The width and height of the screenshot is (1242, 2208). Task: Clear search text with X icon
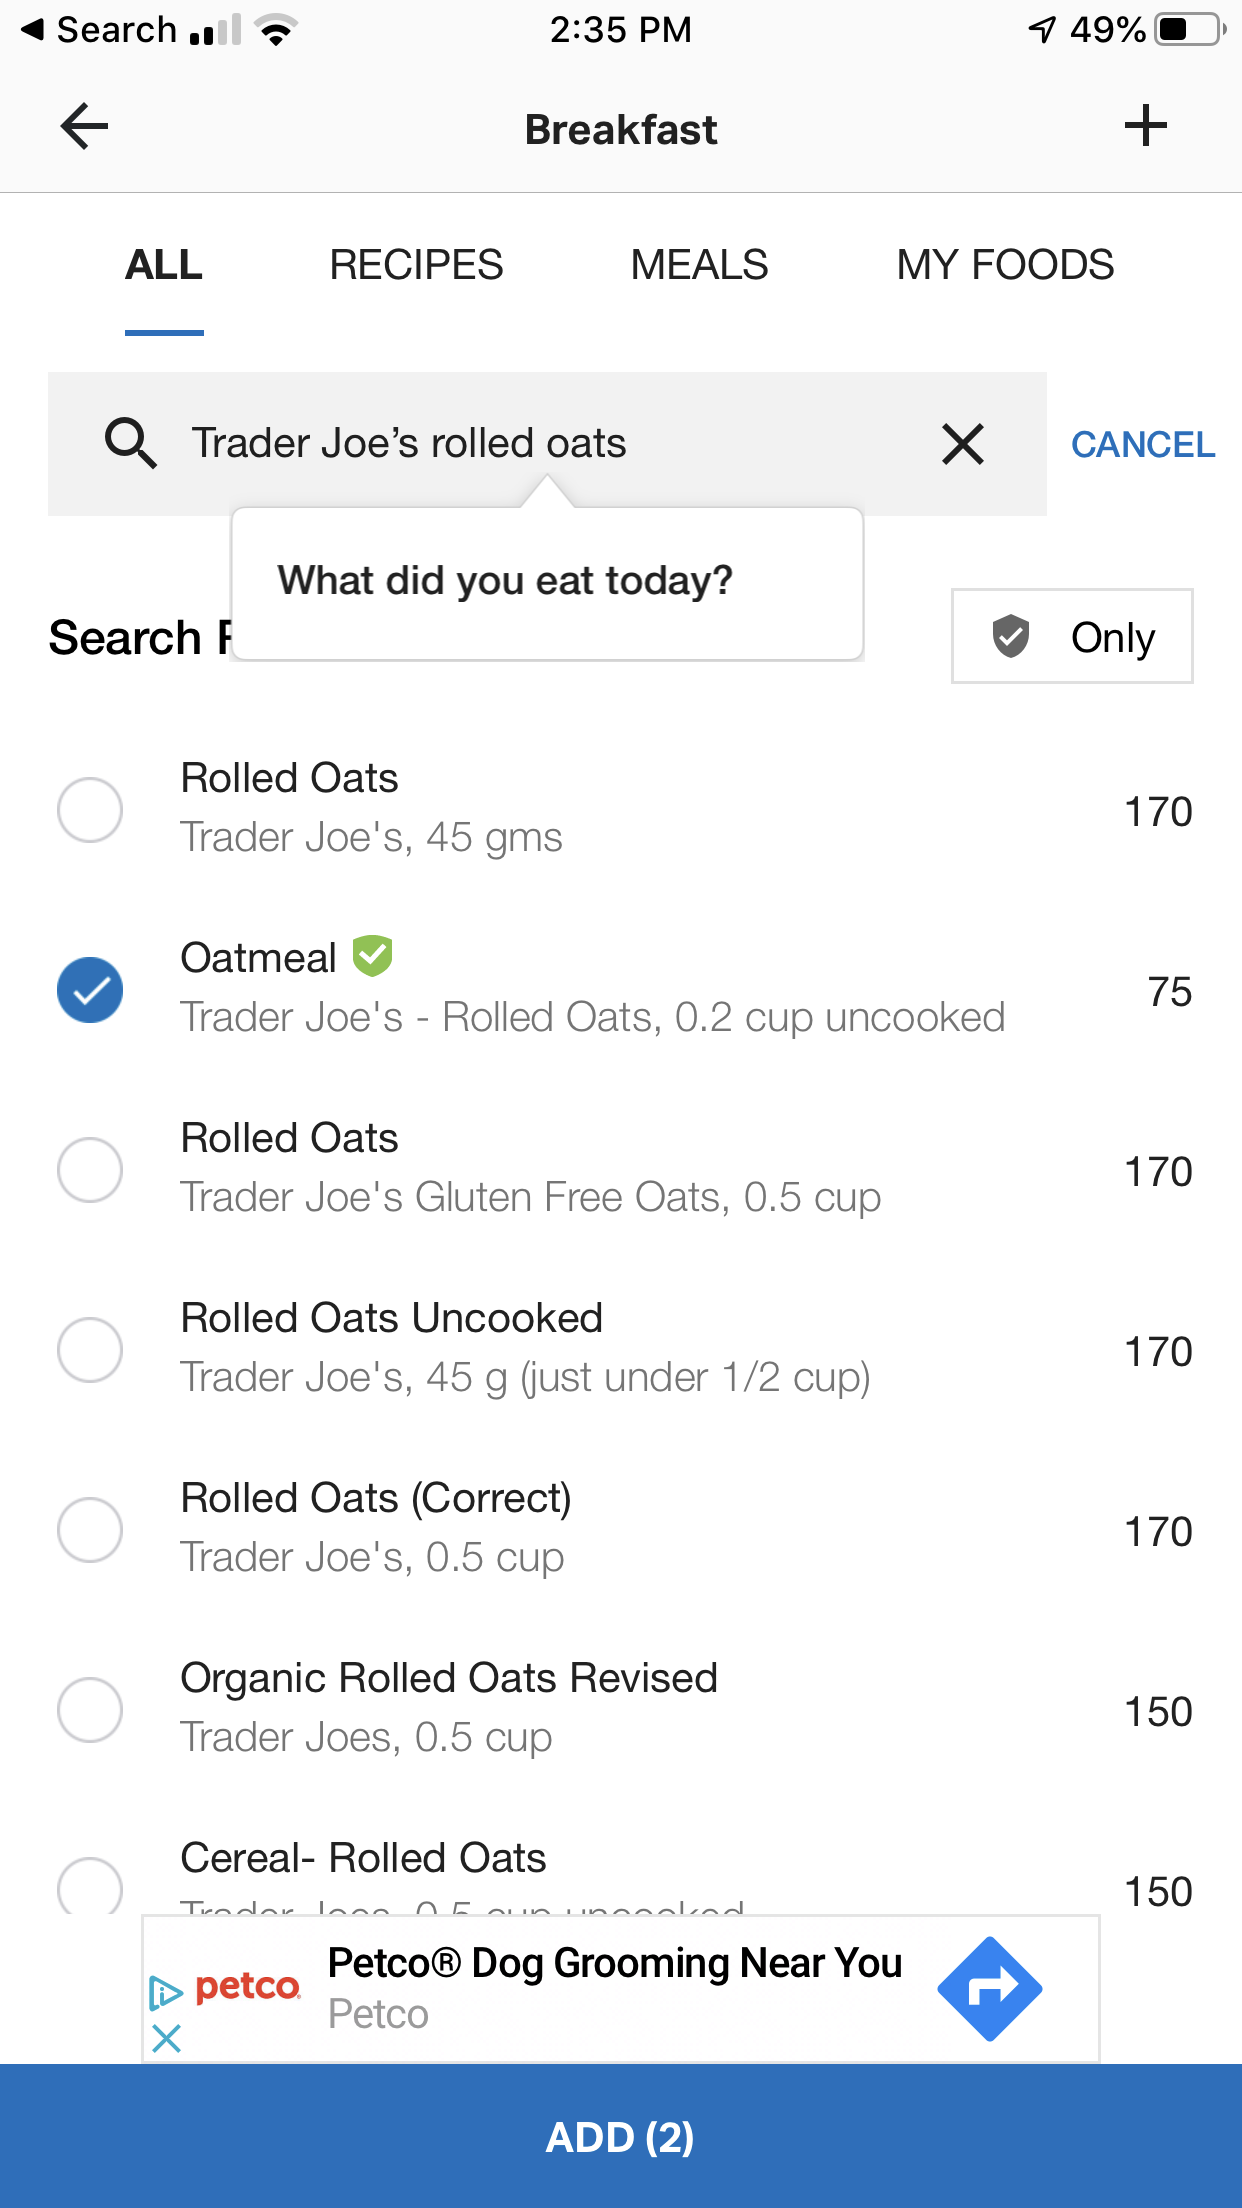click(962, 444)
